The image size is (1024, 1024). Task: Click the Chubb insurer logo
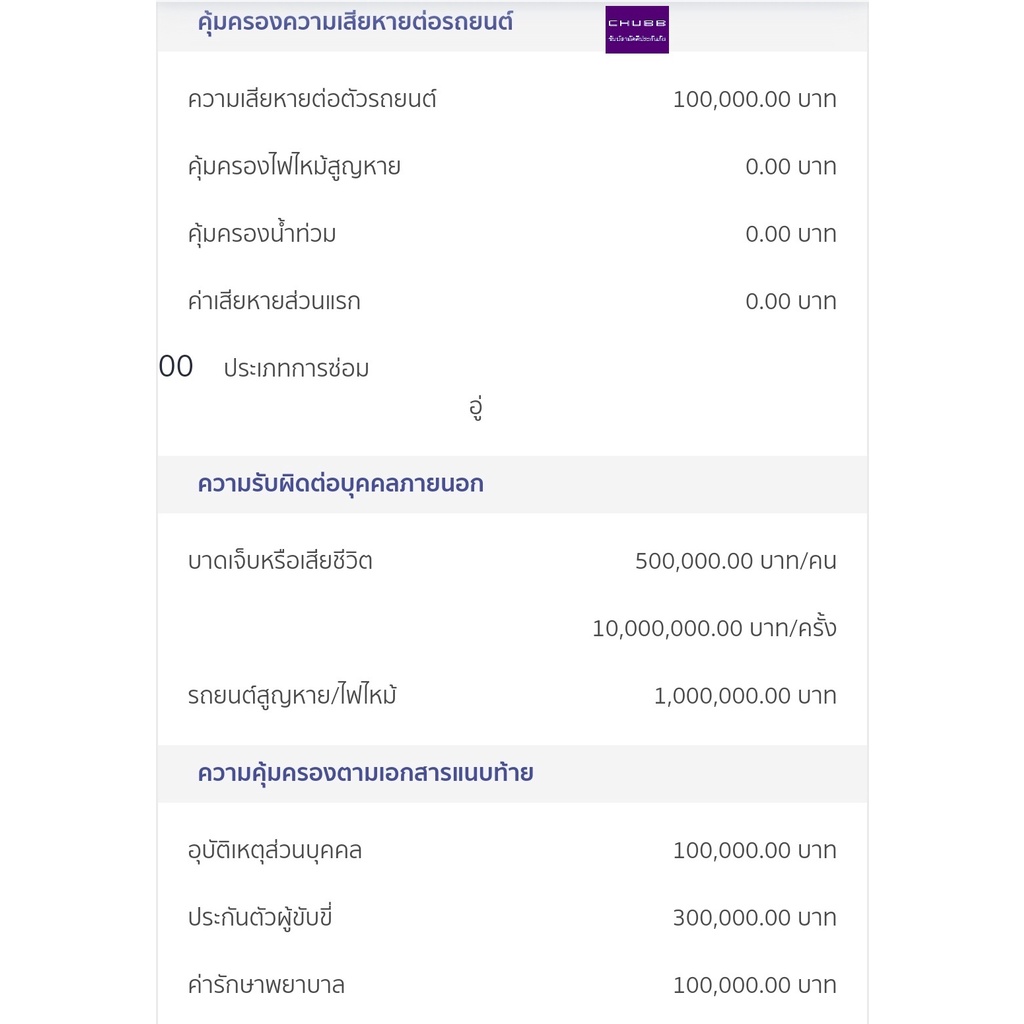point(637,29)
